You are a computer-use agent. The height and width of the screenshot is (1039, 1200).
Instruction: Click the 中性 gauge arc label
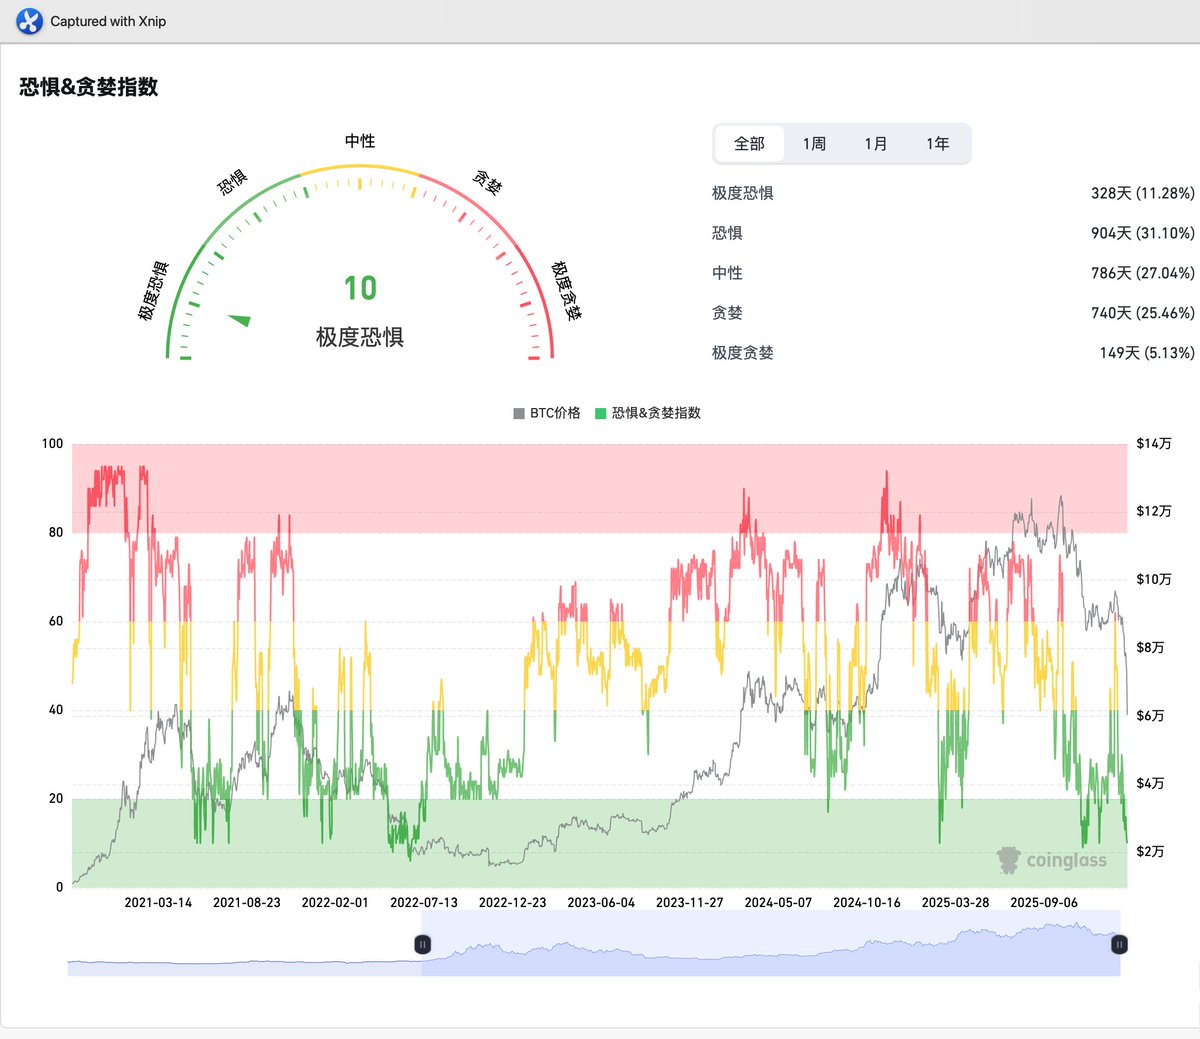[x=360, y=141]
